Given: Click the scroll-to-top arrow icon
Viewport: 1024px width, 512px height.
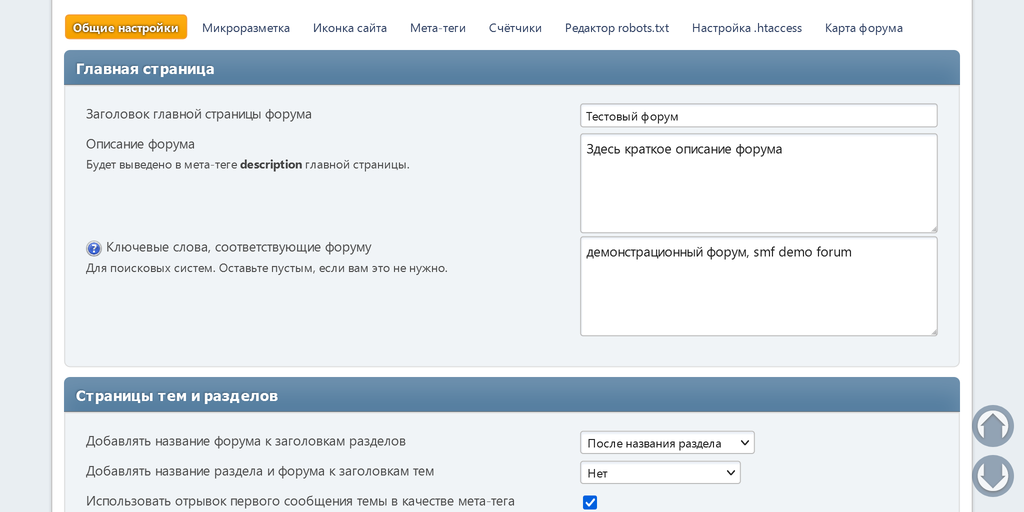Looking at the screenshot, I should point(992,426).
